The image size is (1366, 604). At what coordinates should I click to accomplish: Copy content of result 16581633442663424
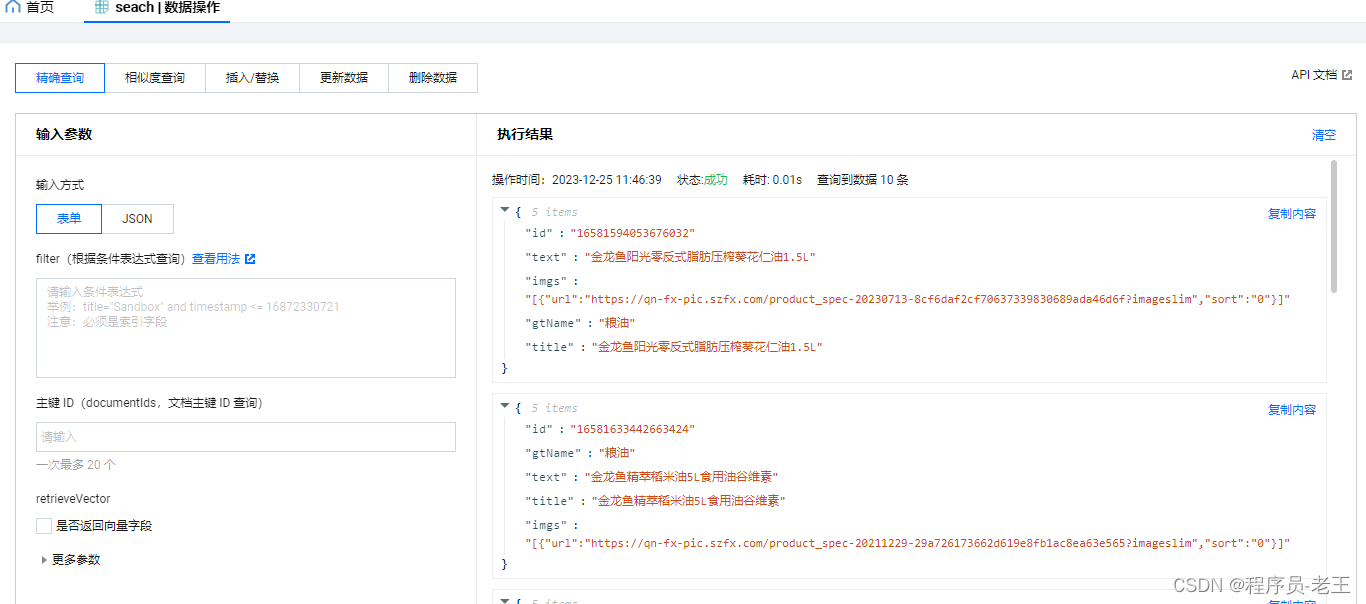(x=1292, y=410)
